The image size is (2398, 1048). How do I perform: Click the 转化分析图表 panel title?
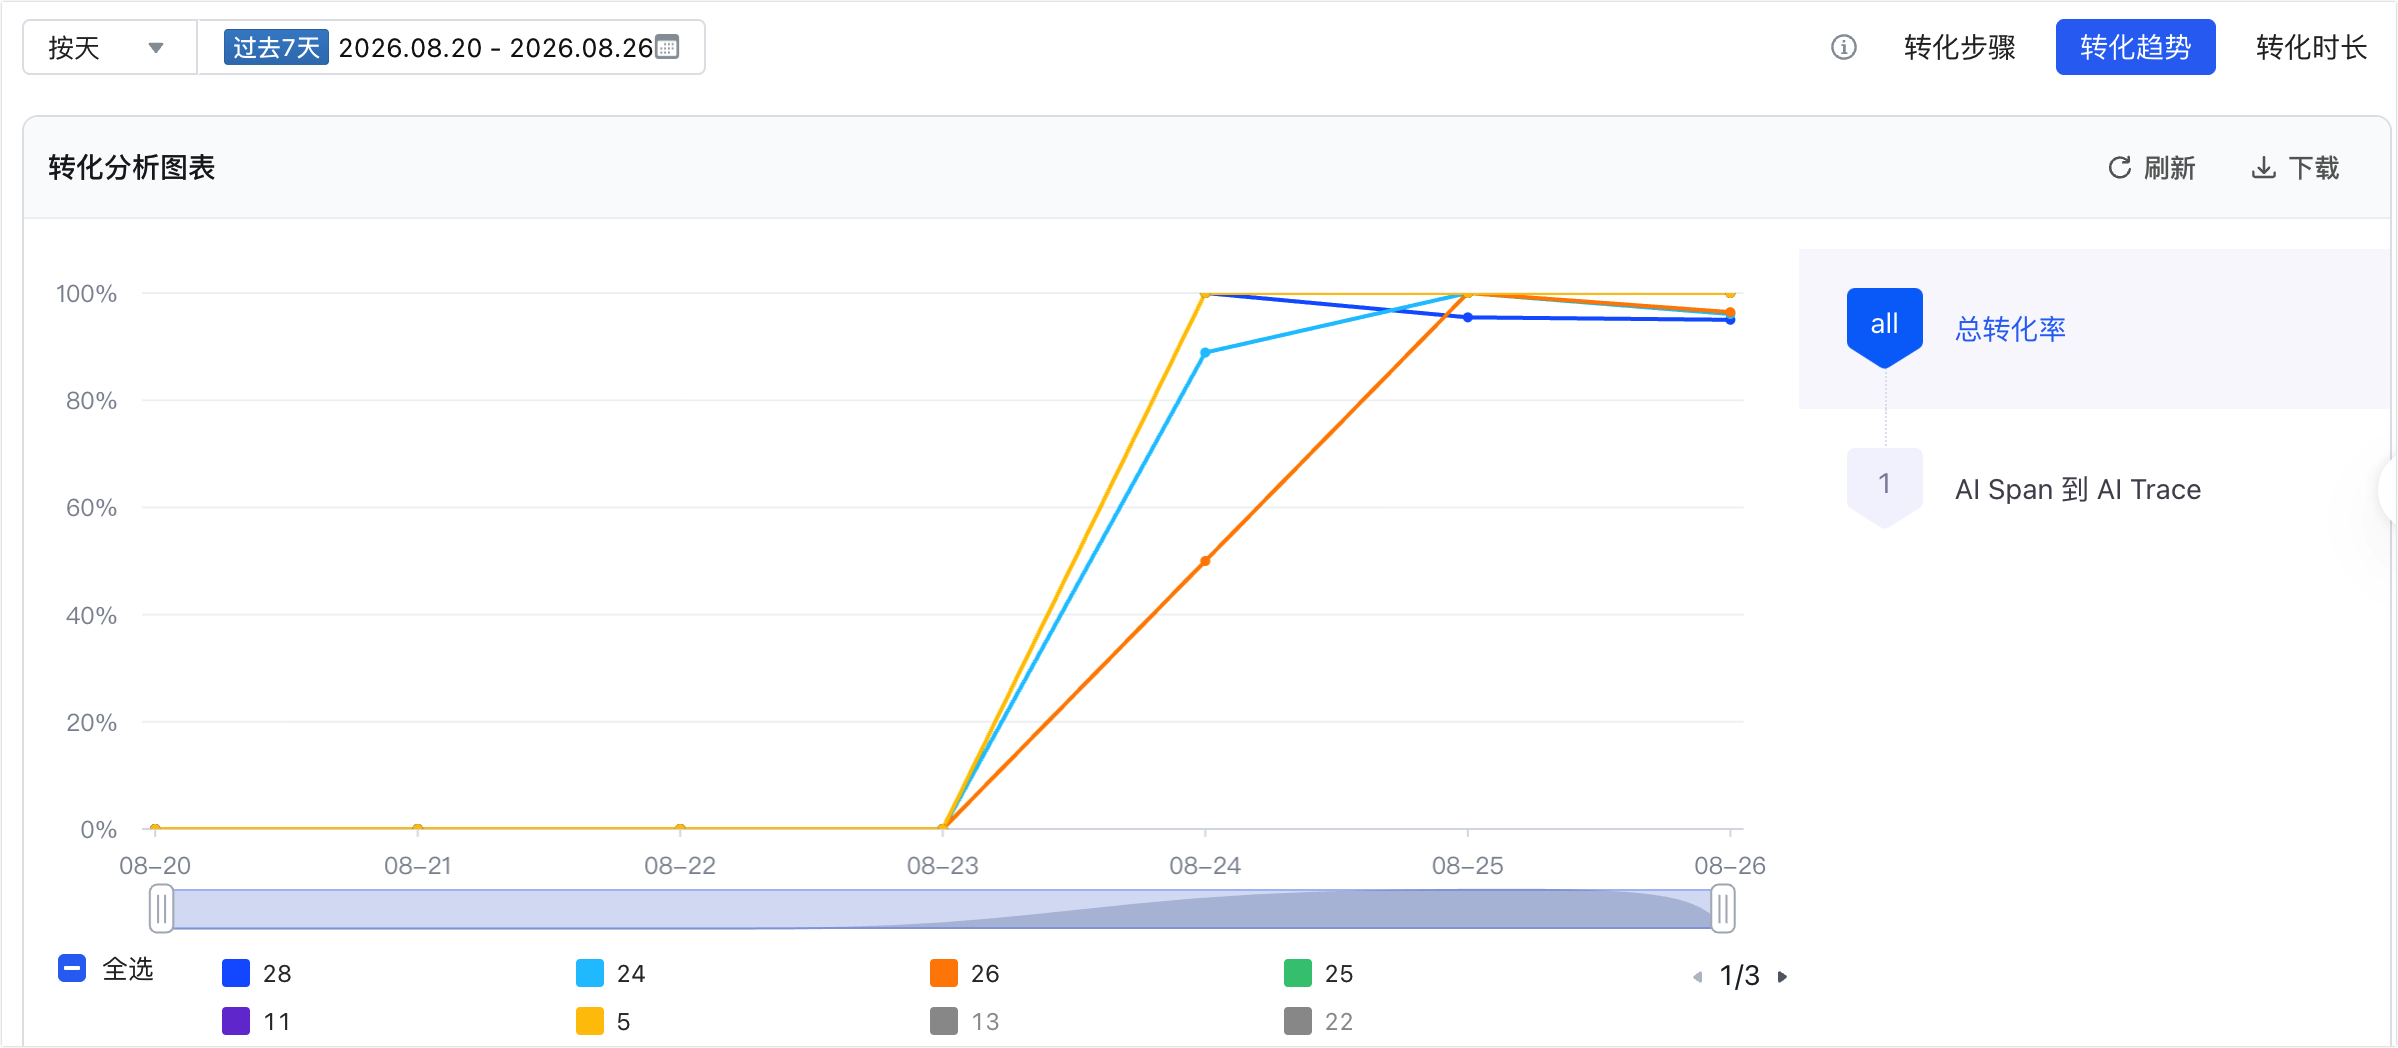tap(132, 167)
